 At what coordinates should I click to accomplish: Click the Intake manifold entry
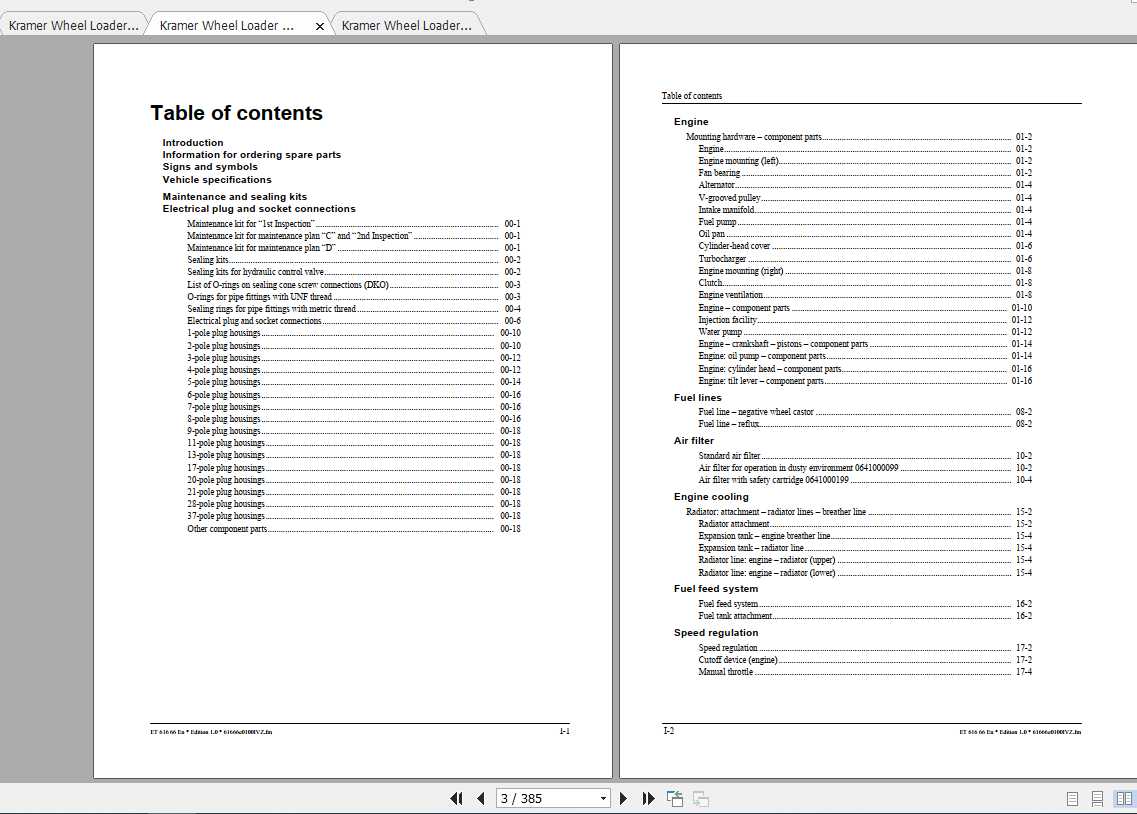[x=865, y=210]
